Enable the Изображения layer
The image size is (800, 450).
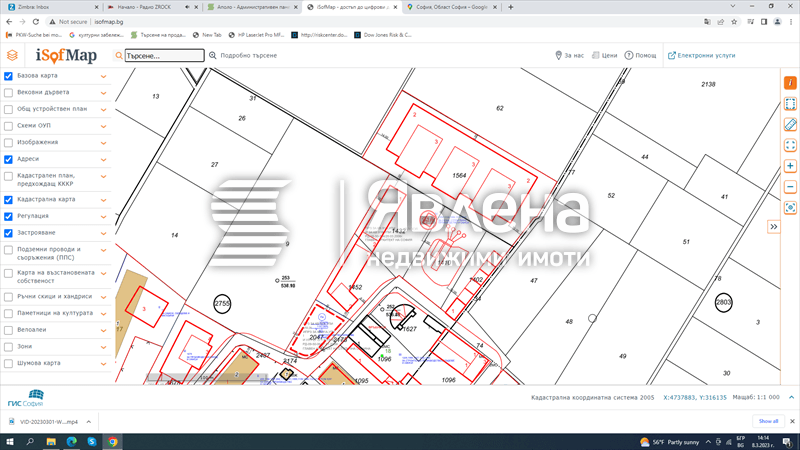click(8, 143)
